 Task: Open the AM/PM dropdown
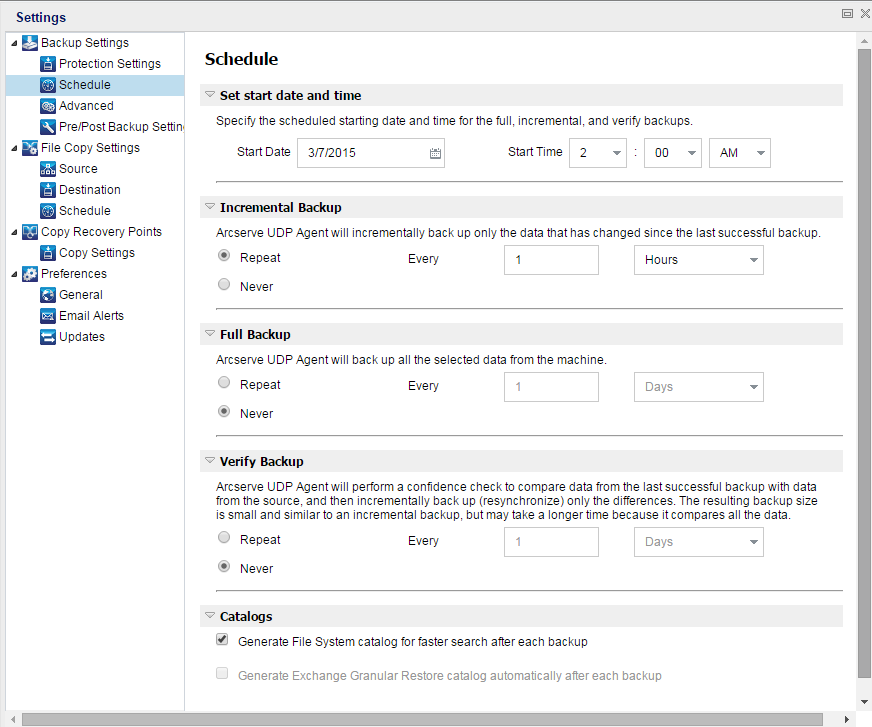point(739,153)
